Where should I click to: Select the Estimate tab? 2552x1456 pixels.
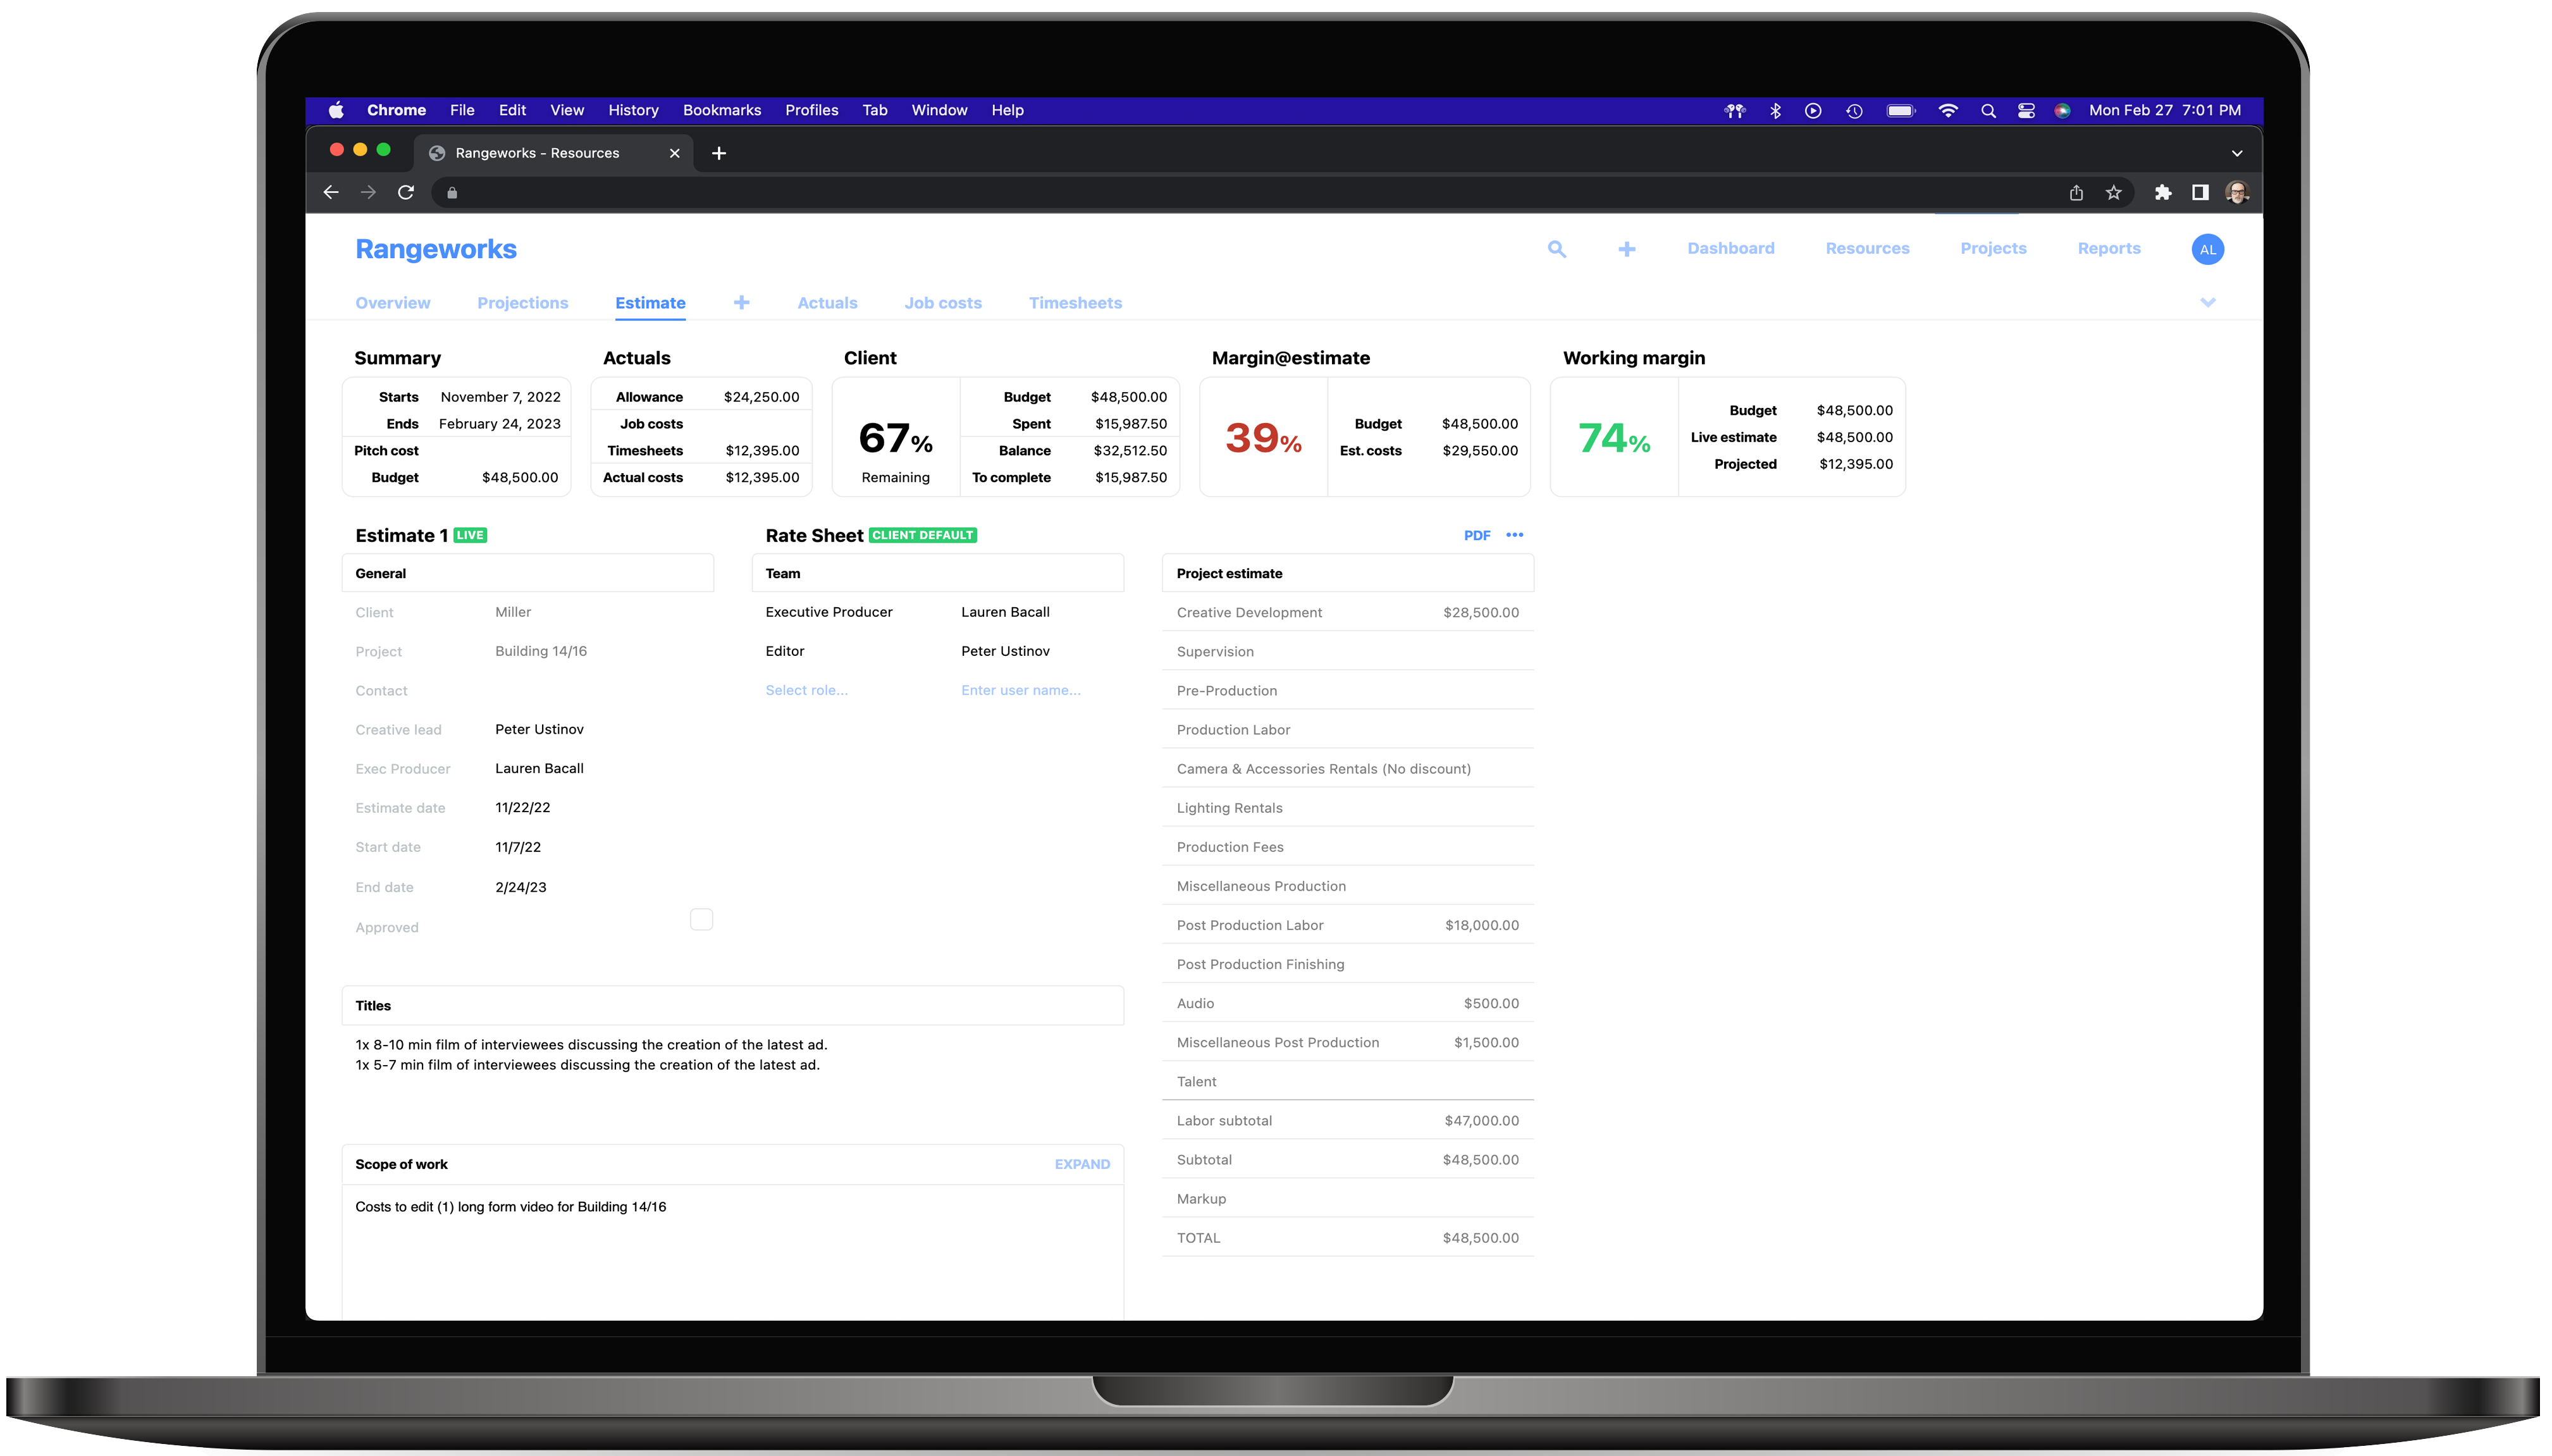[x=650, y=302]
